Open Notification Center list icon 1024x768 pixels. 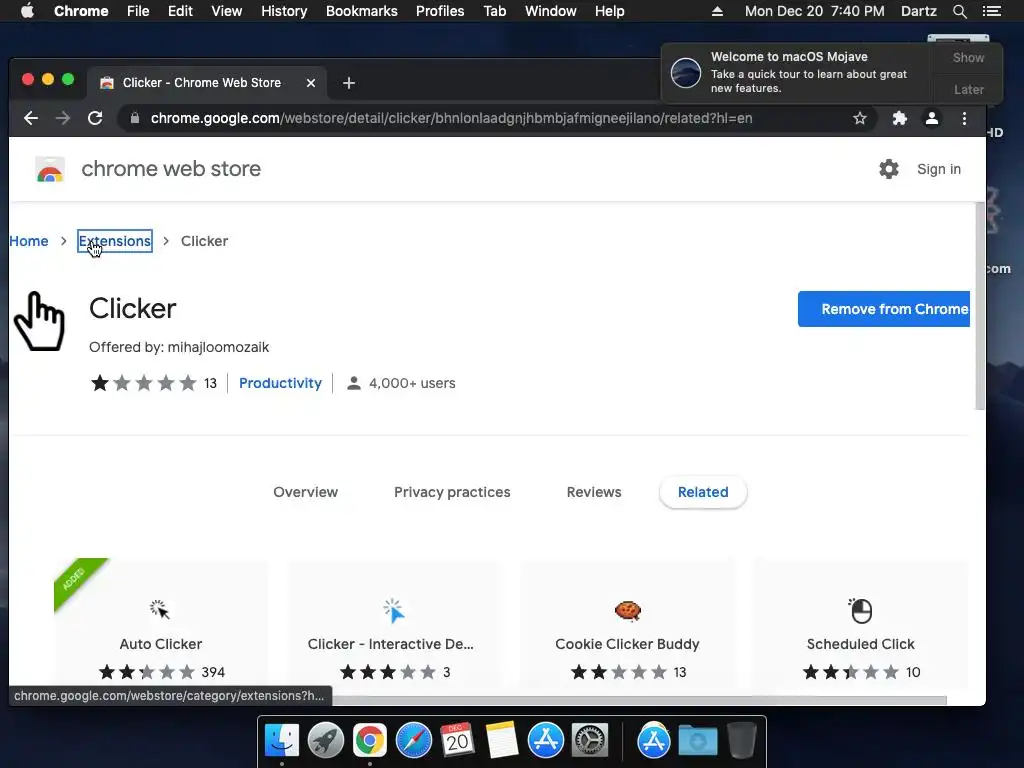click(991, 11)
